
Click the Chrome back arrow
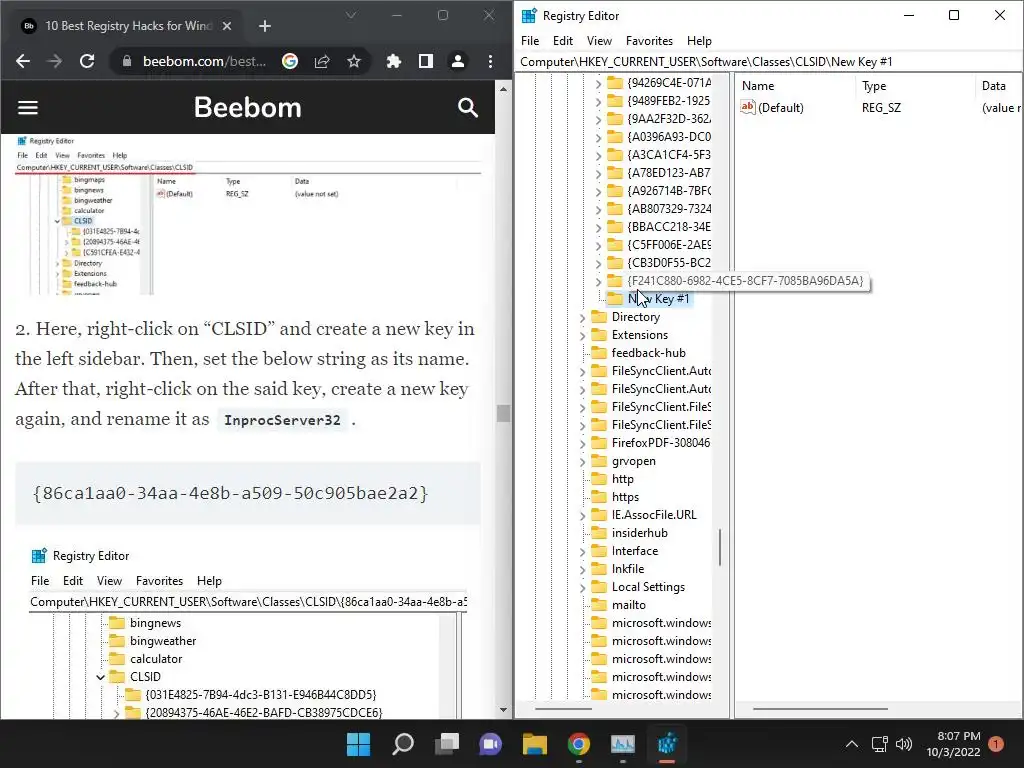[23, 61]
